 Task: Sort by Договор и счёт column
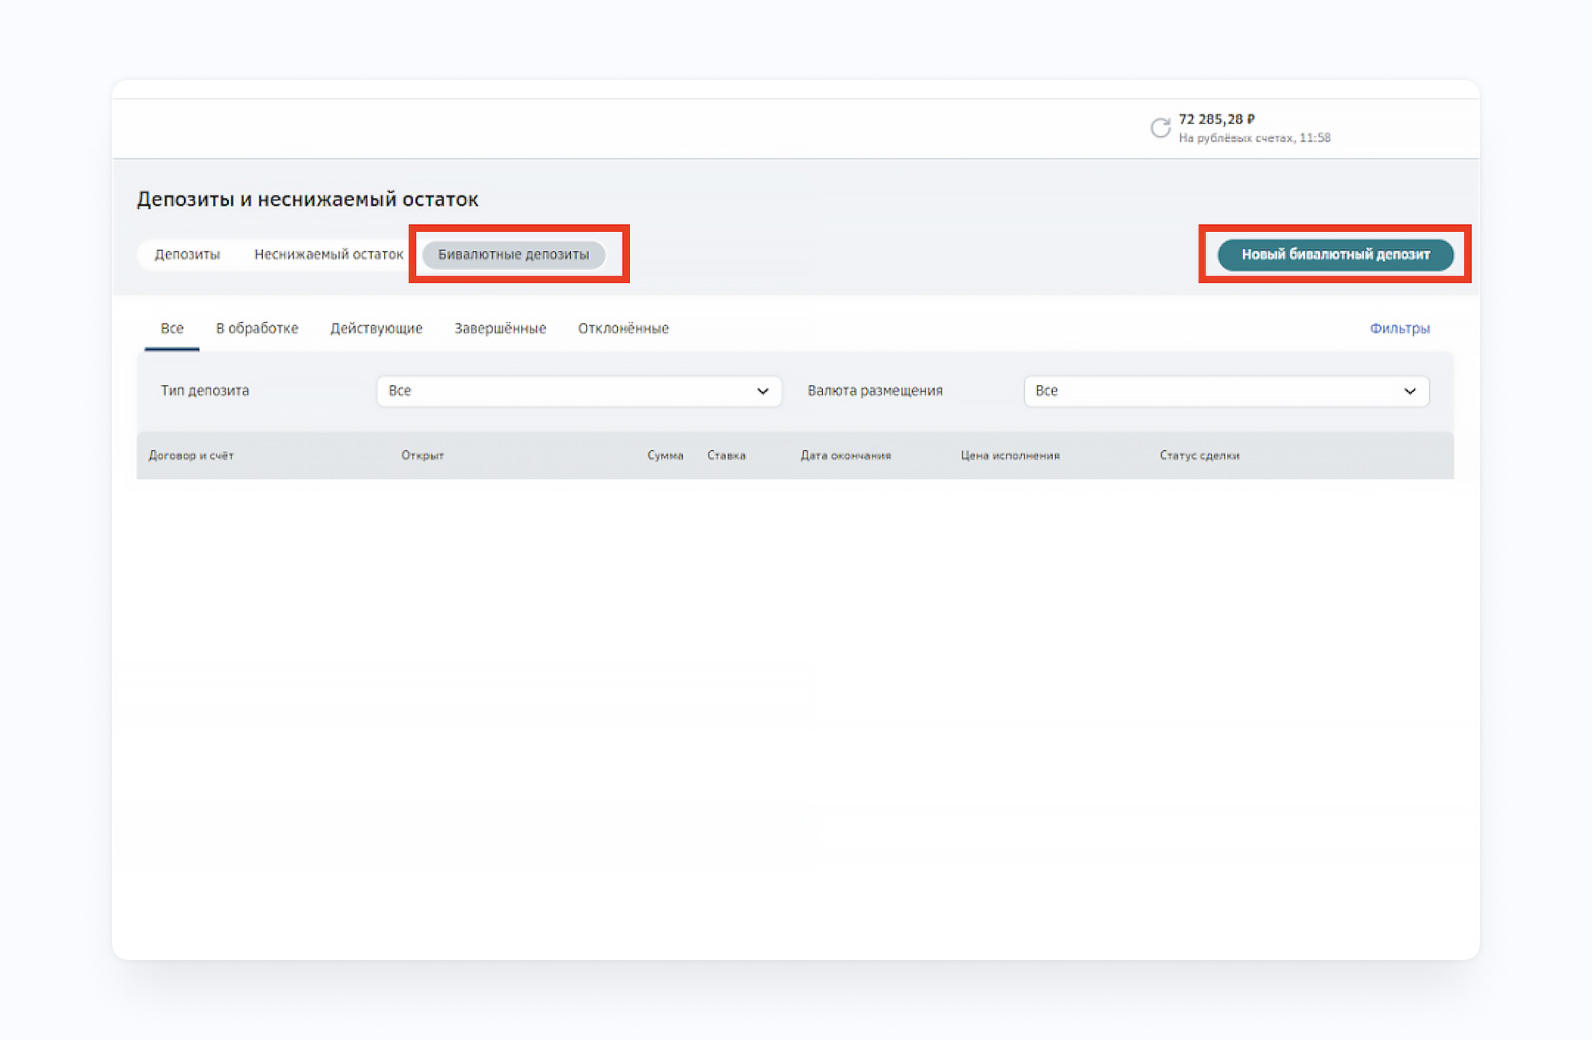(x=191, y=456)
